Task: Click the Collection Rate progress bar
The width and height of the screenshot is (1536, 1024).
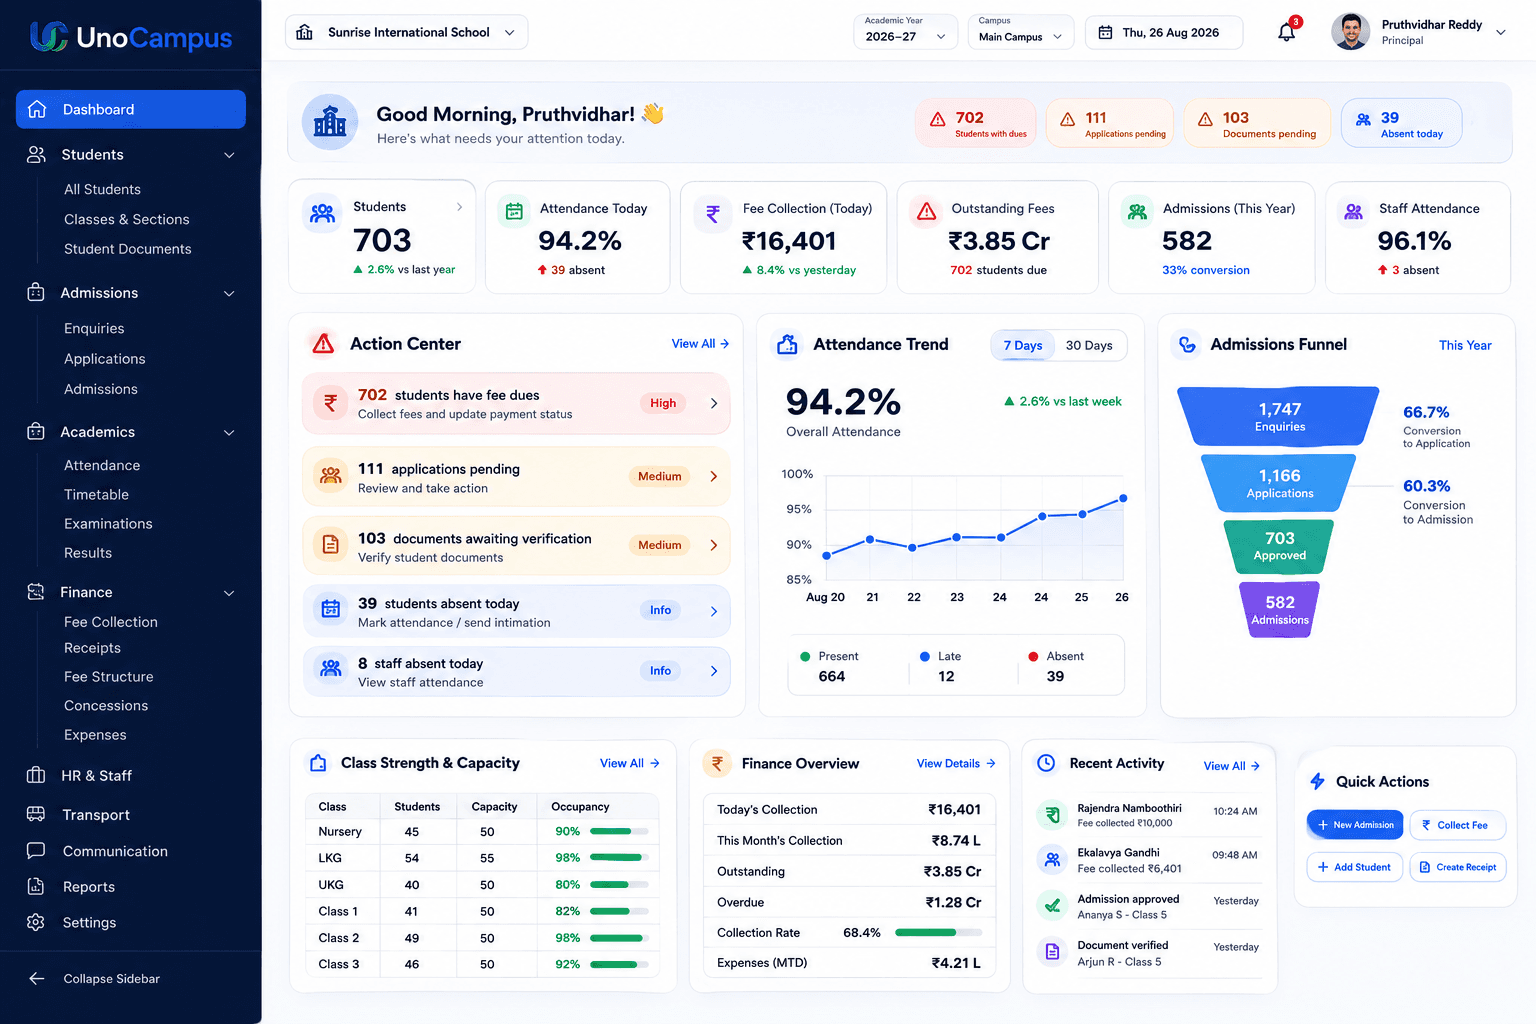Action: point(938,933)
